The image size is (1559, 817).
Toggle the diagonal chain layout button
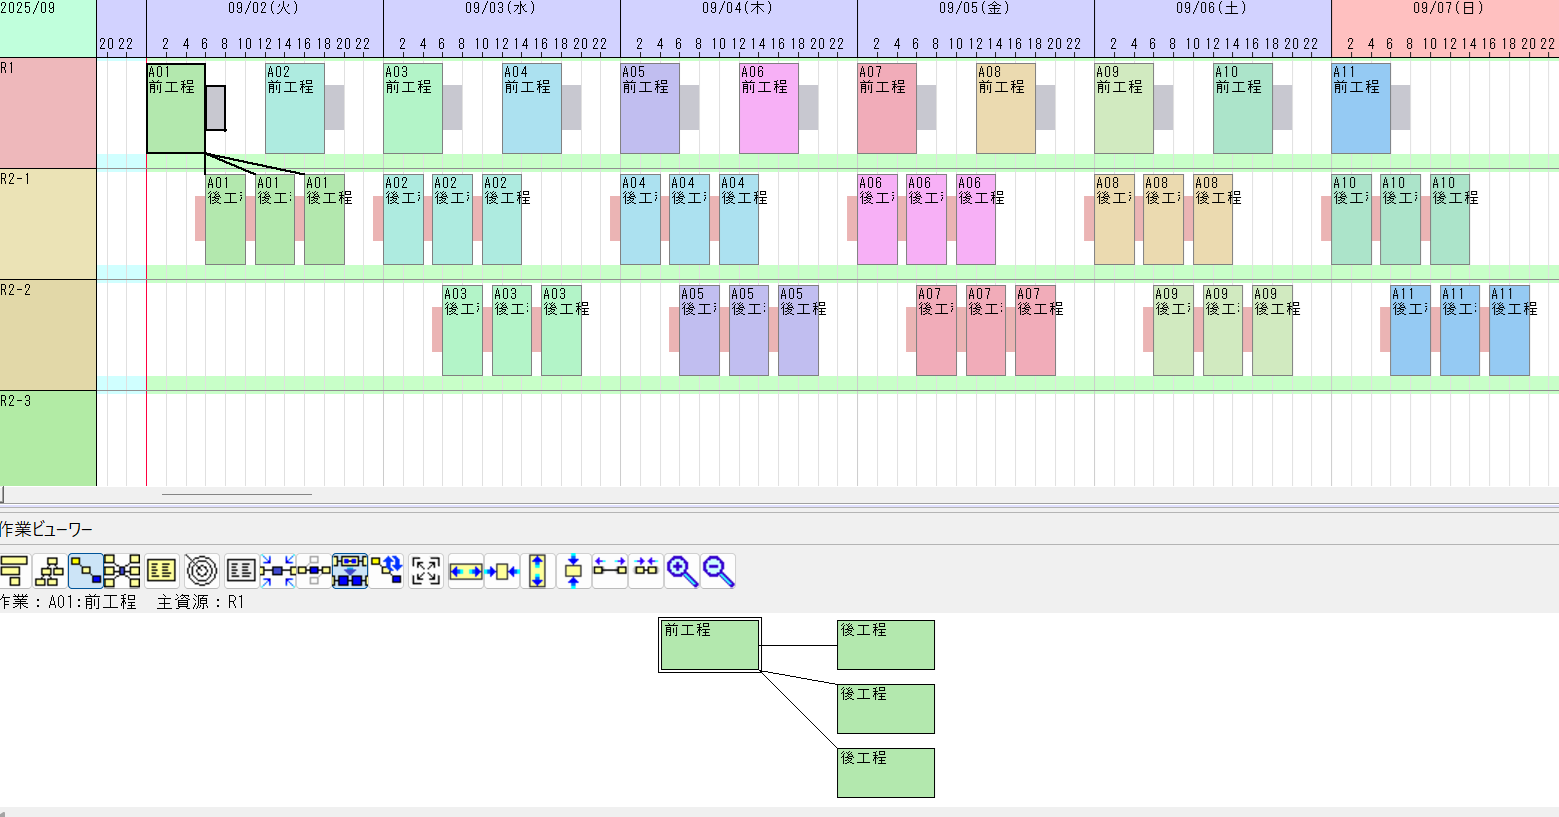(x=85, y=571)
